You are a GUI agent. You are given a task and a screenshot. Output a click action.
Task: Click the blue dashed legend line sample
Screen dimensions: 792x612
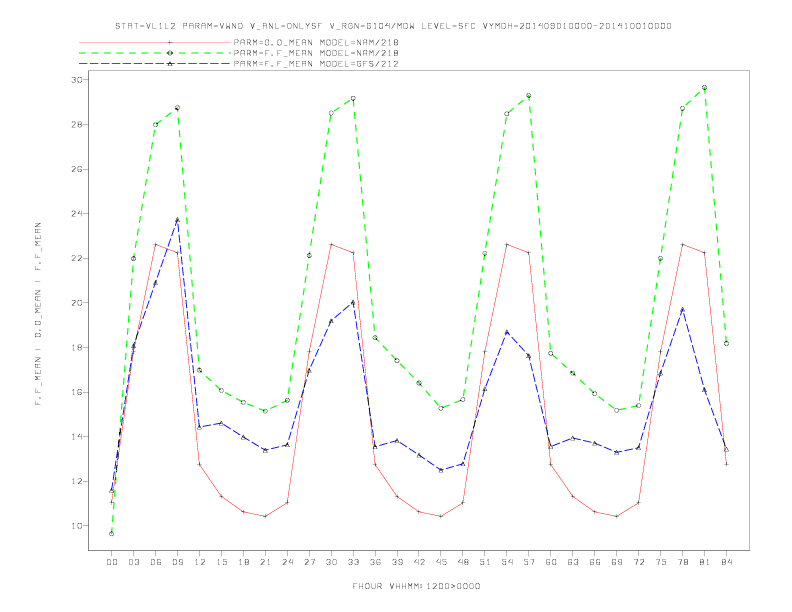[x=155, y=64]
